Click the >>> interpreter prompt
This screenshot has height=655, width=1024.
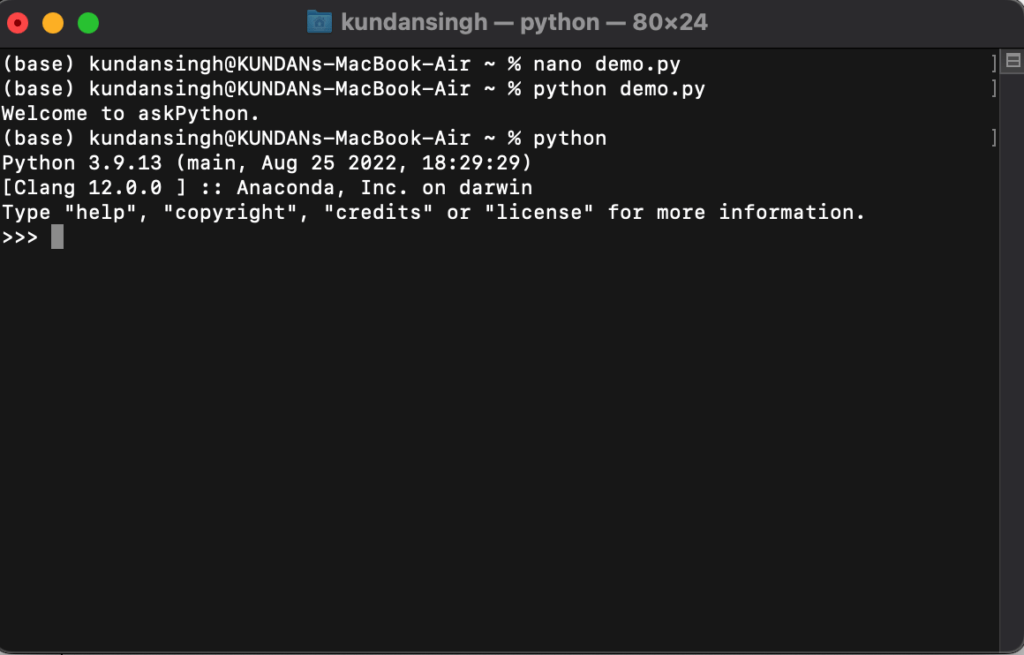pos(20,237)
